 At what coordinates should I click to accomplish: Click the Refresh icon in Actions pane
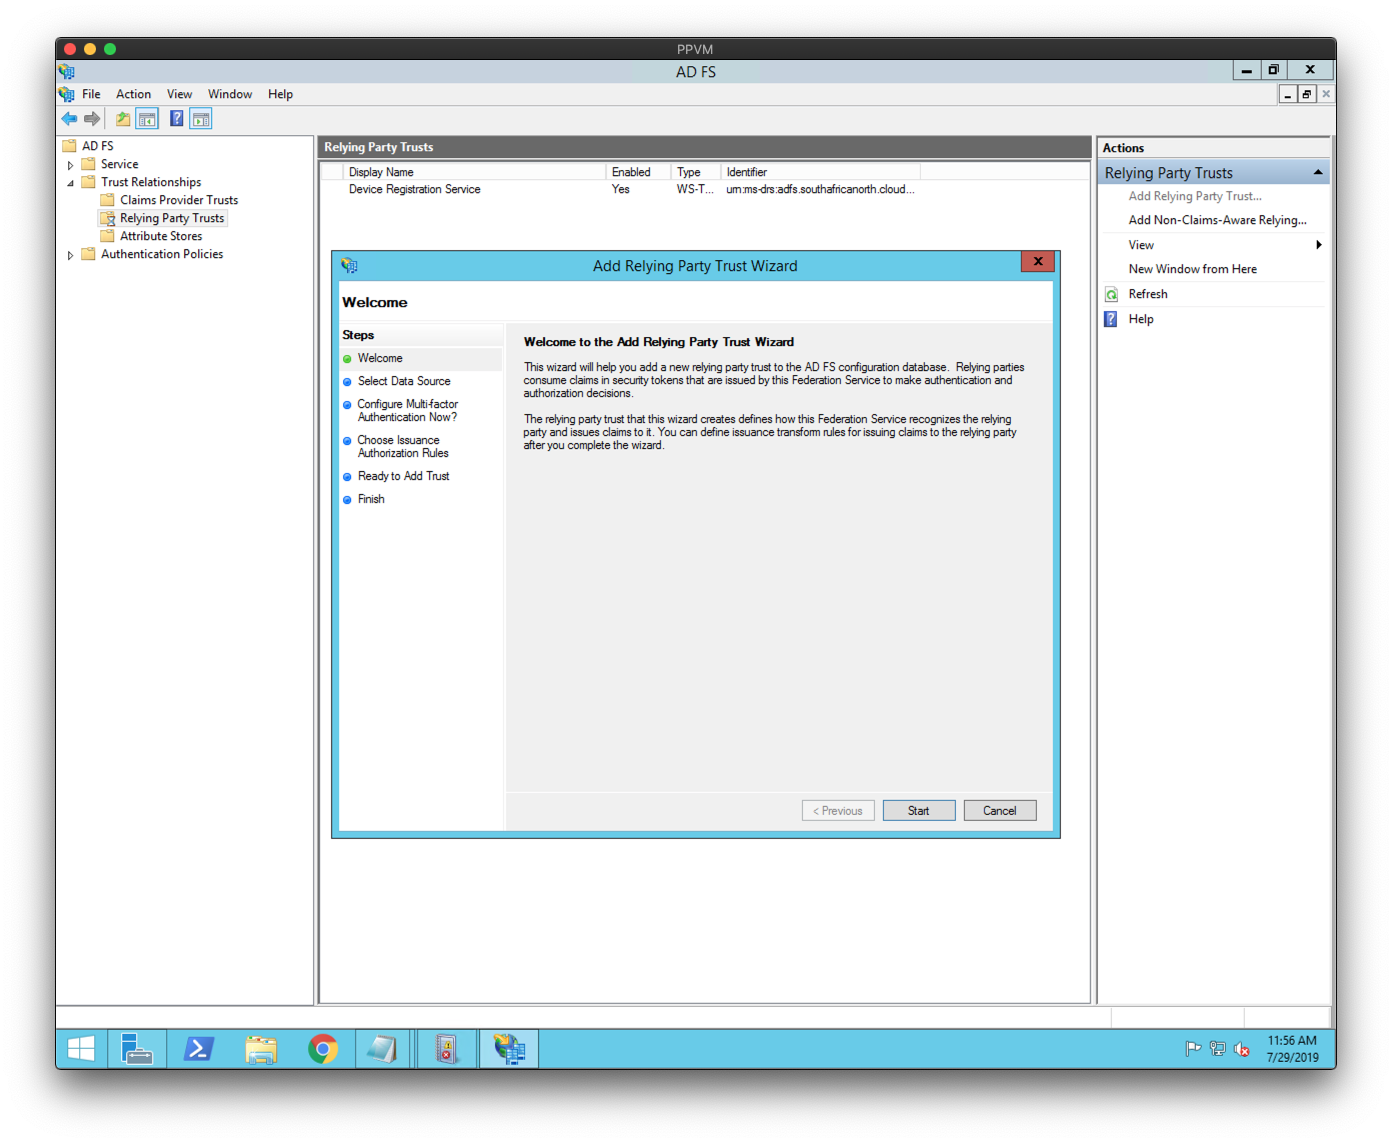click(x=1111, y=294)
